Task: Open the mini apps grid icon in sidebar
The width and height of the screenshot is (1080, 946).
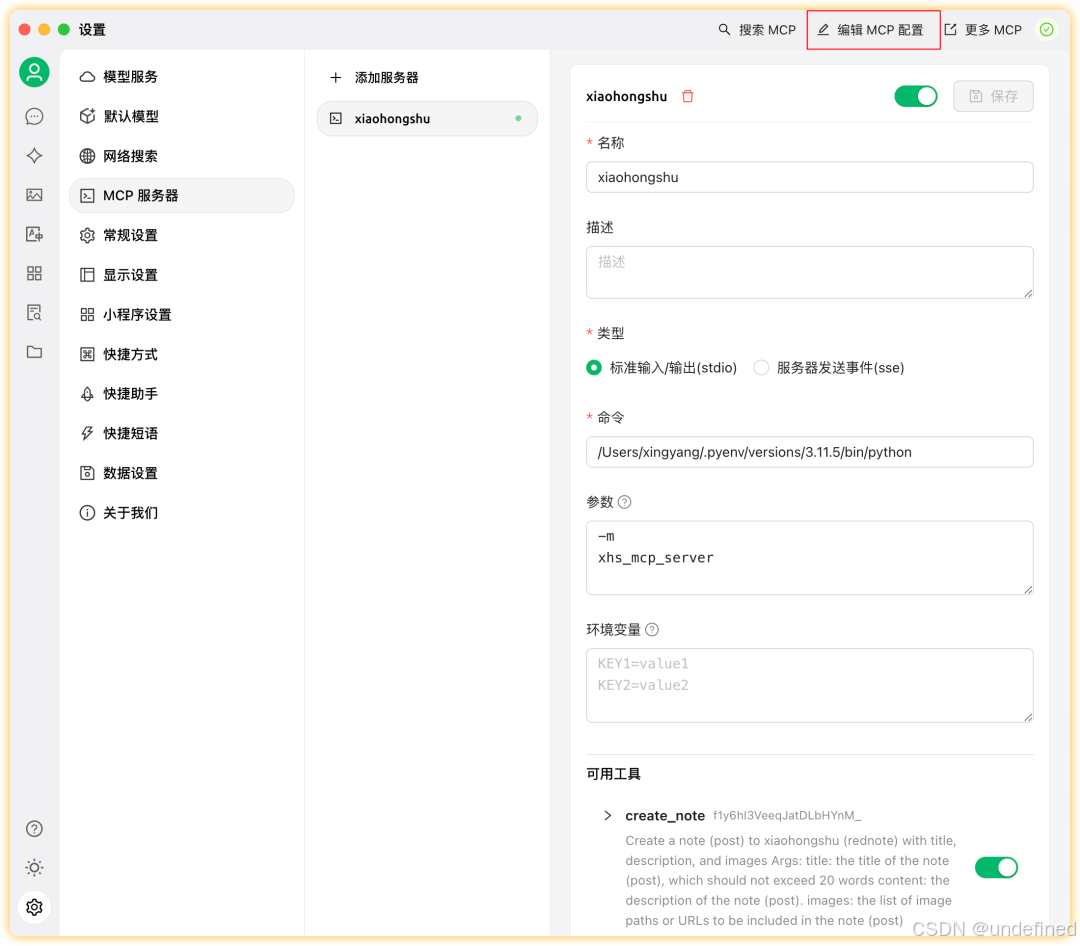Action: [x=34, y=274]
